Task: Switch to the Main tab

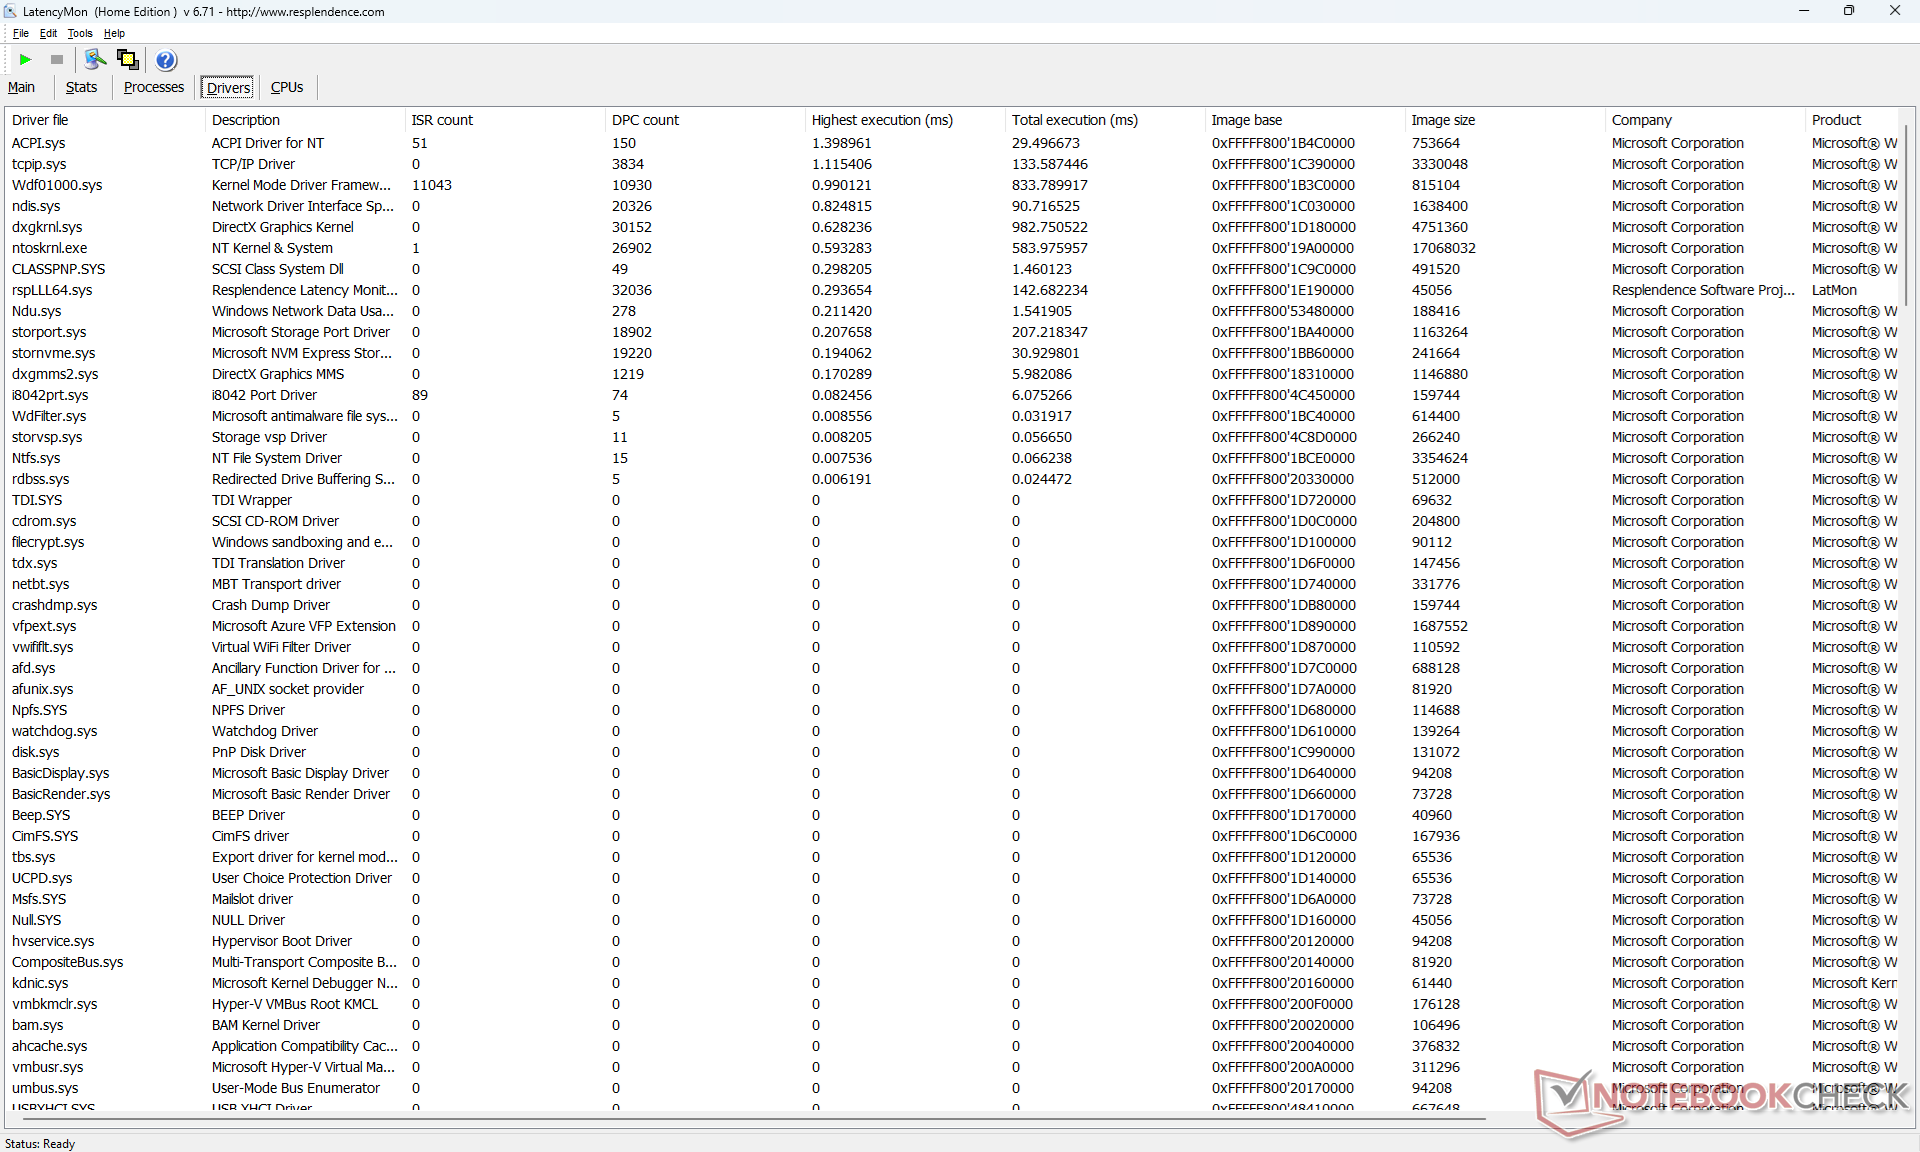Action: [x=21, y=87]
